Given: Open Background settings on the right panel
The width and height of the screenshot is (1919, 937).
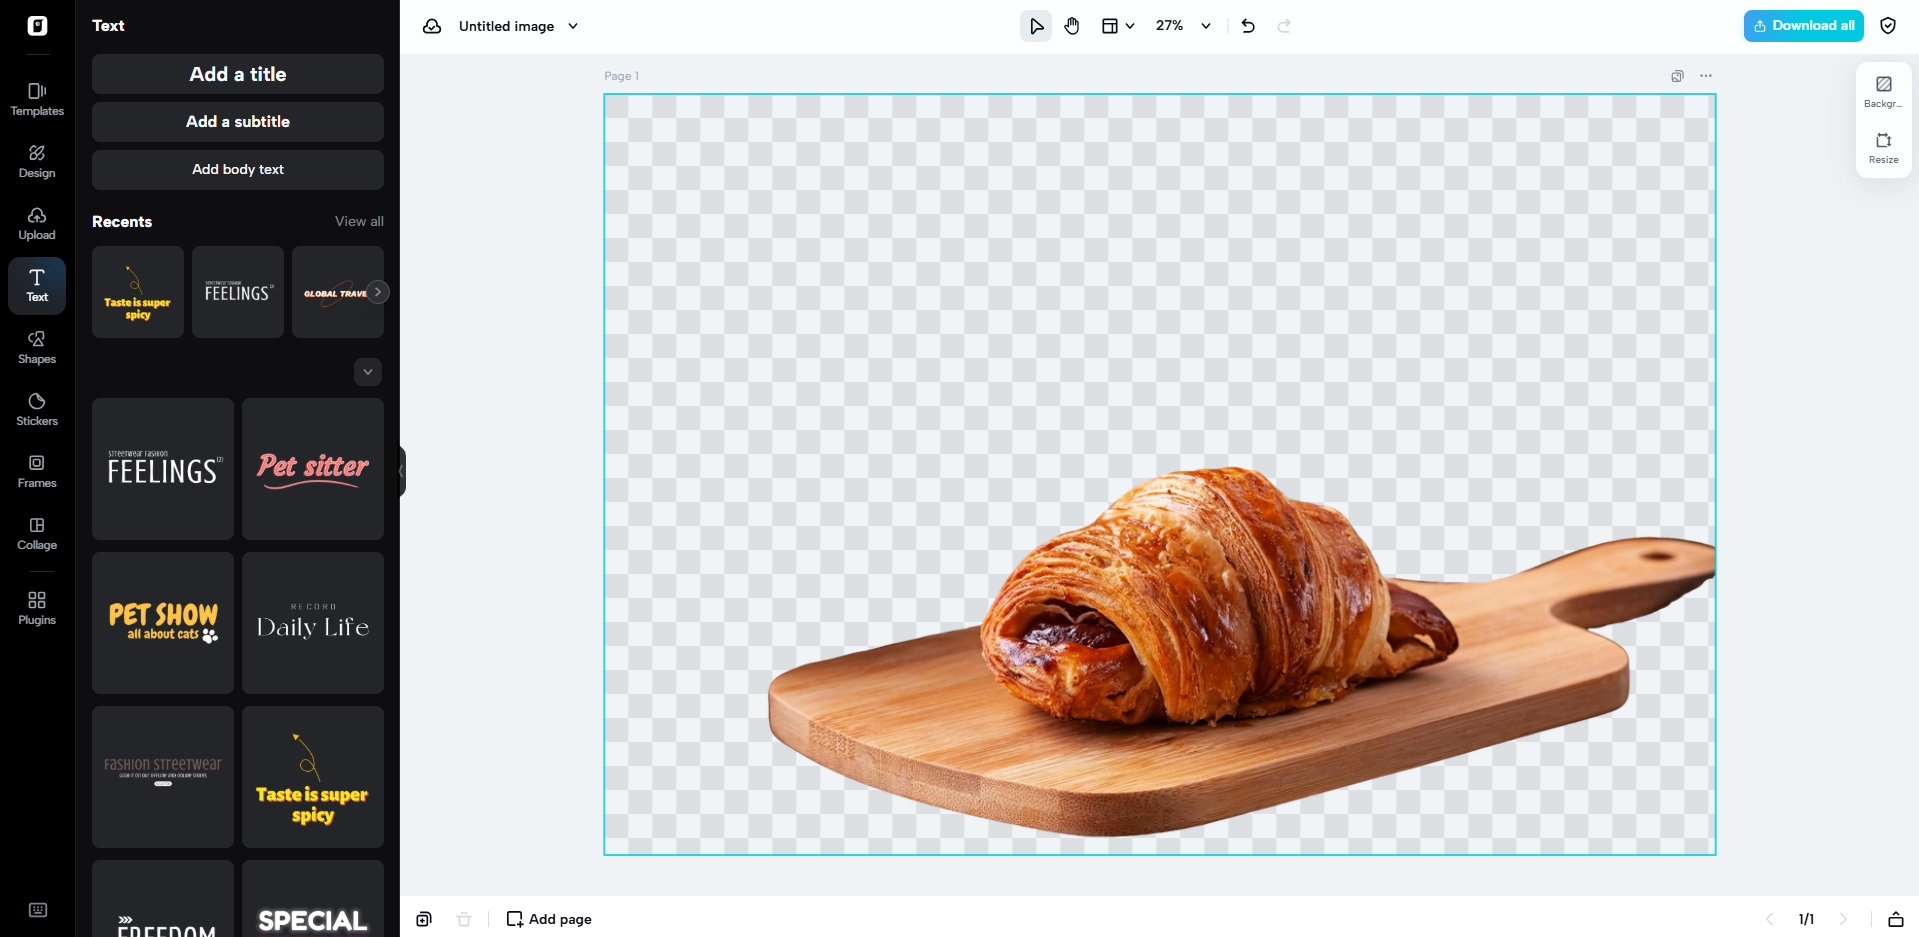Looking at the screenshot, I should [1883, 91].
